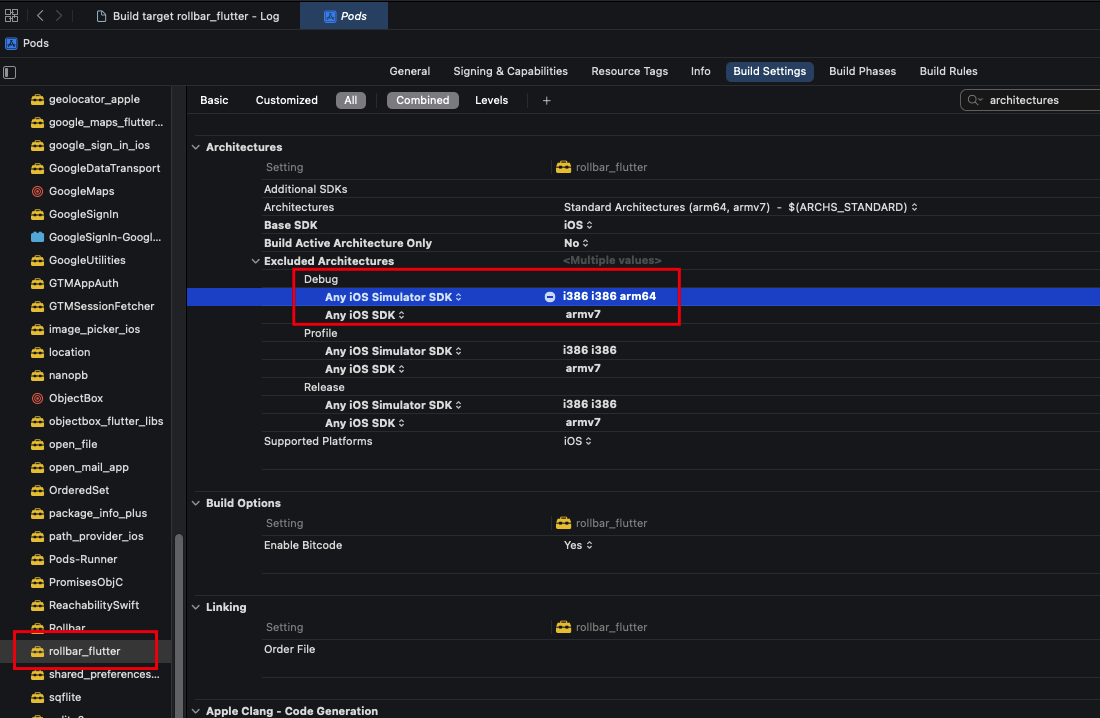This screenshot has width=1100, height=718.
Task: Switch to the Signing & Capabilities tab
Action: [510, 71]
